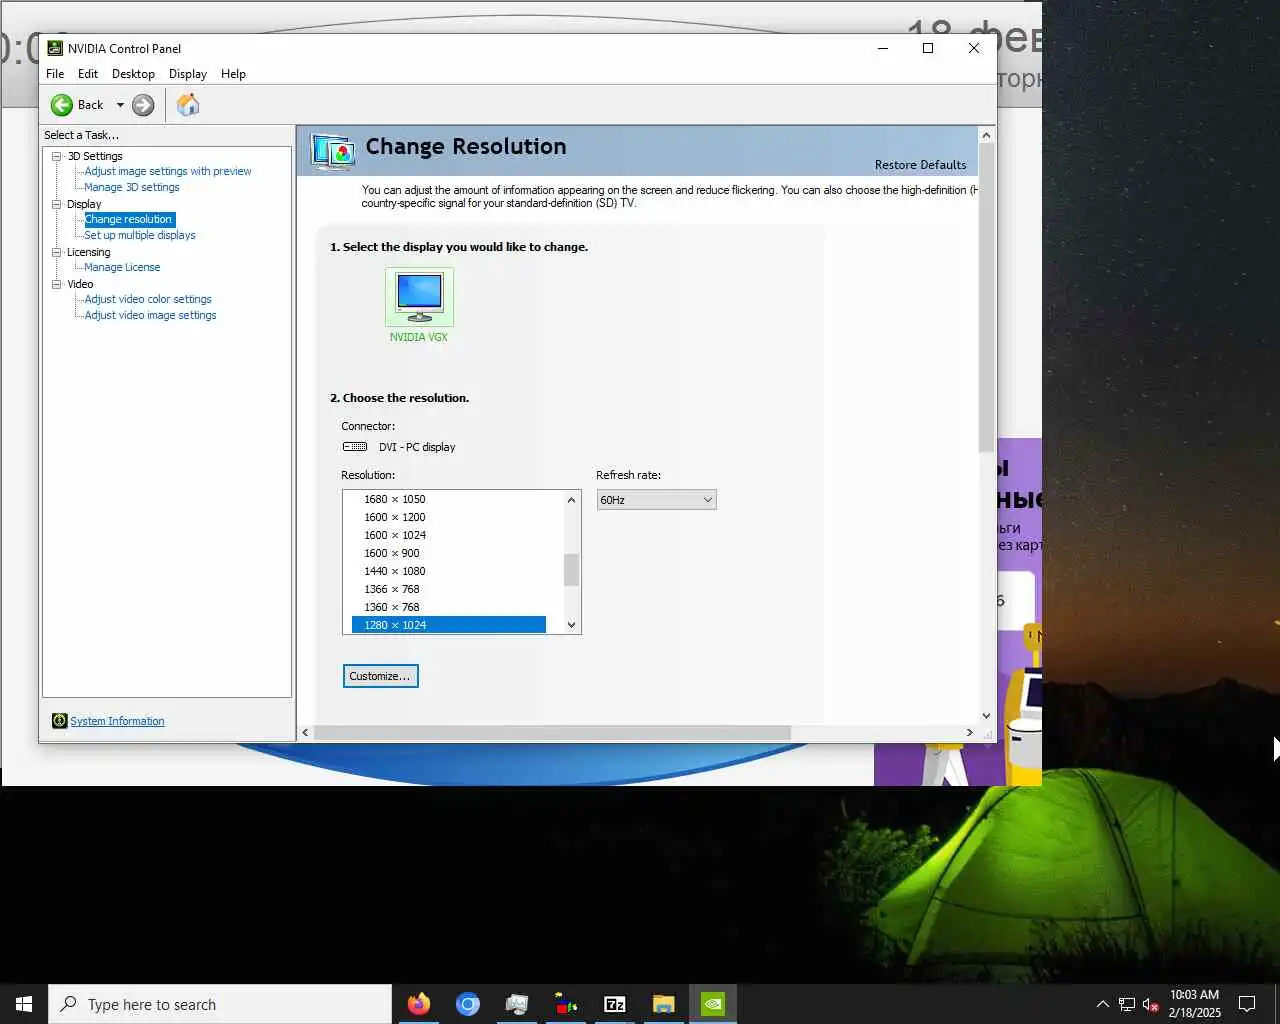Collapse the Licensing tree node
Image resolution: width=1280 pixels, height=1024 pixels.
57,252
